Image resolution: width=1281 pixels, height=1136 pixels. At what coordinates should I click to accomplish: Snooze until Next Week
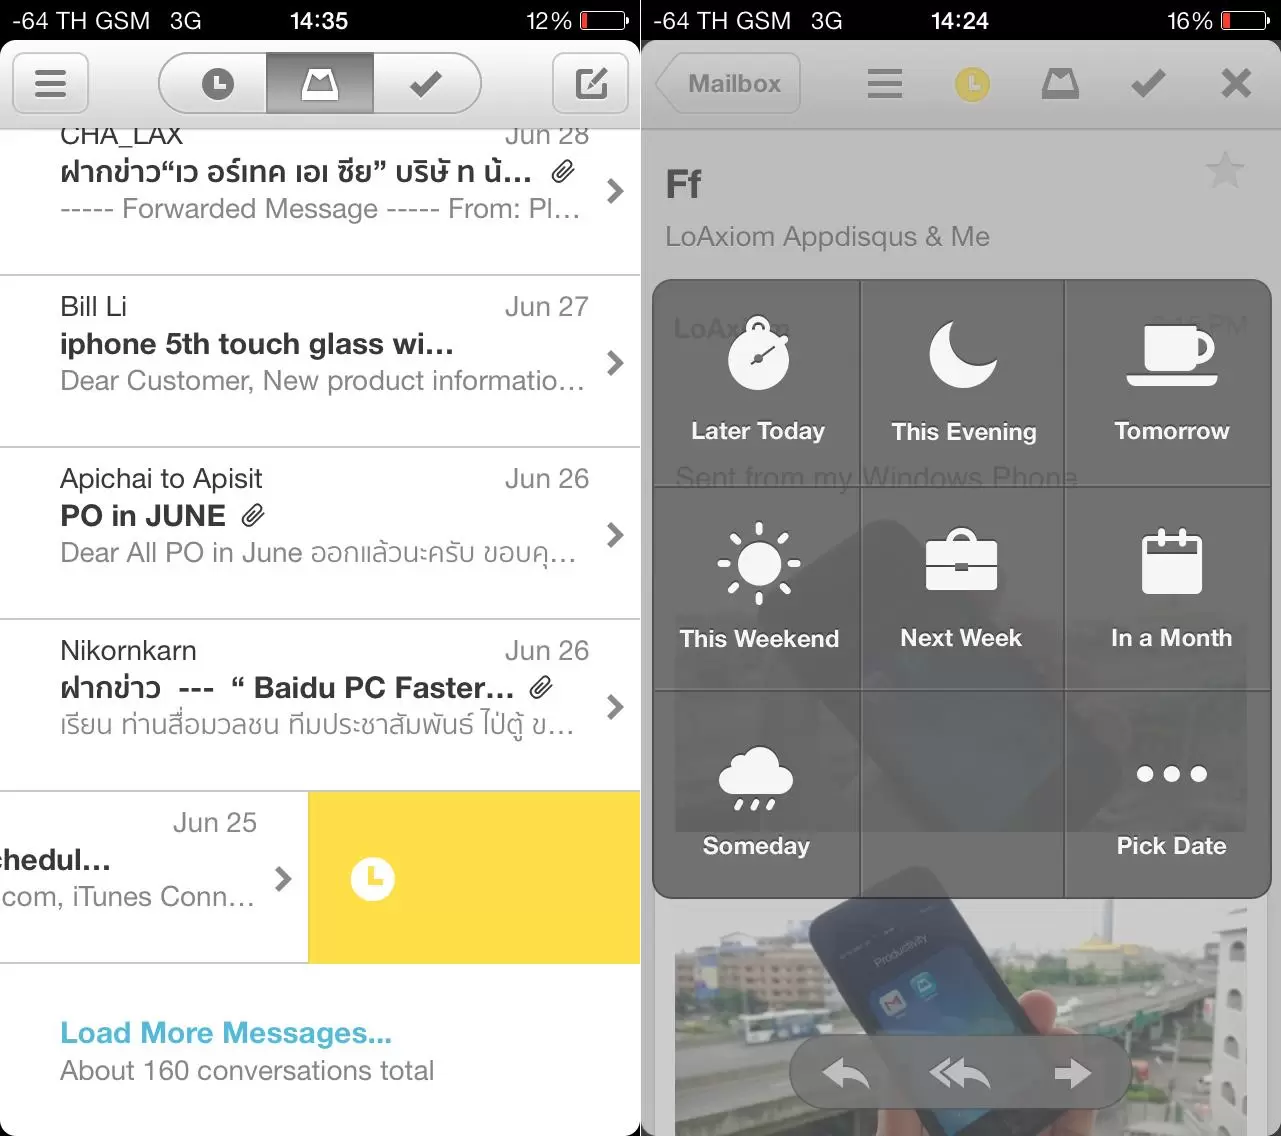(963, 589)
